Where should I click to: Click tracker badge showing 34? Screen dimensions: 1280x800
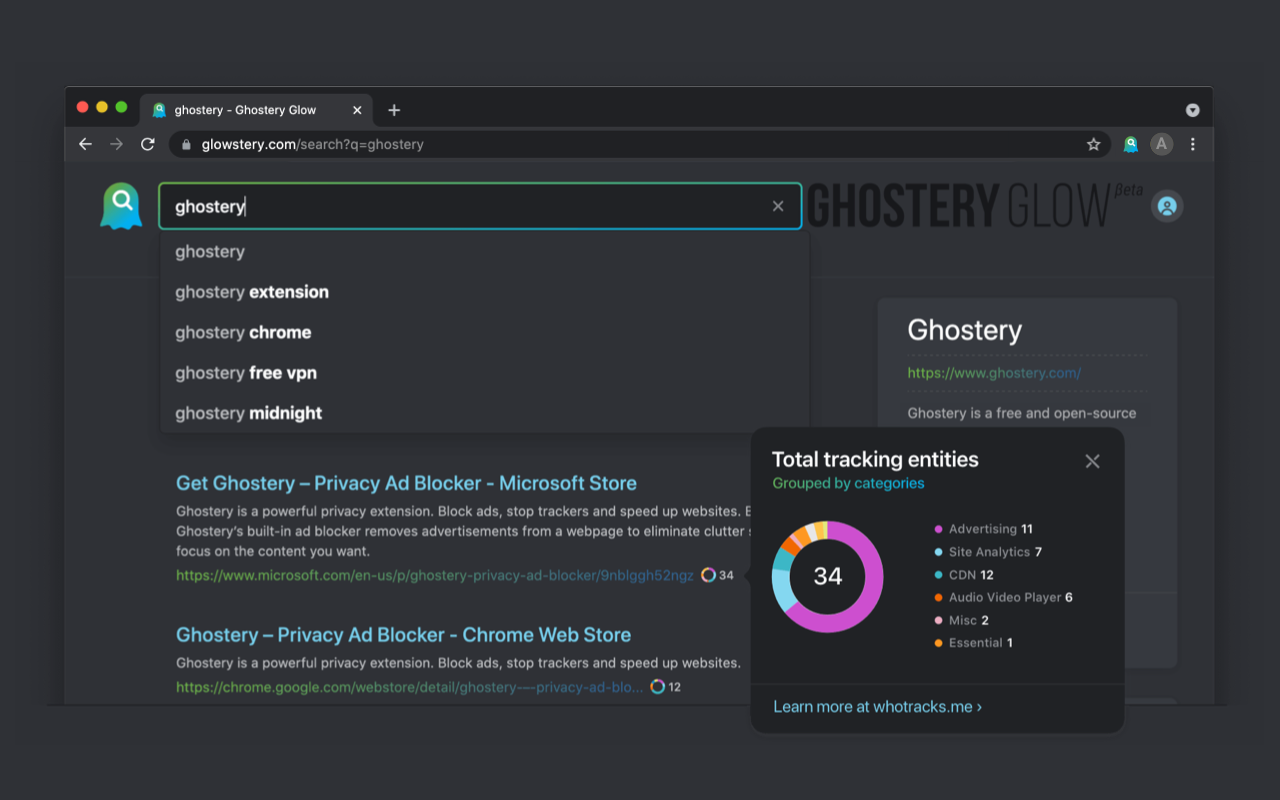click(717, 575)
